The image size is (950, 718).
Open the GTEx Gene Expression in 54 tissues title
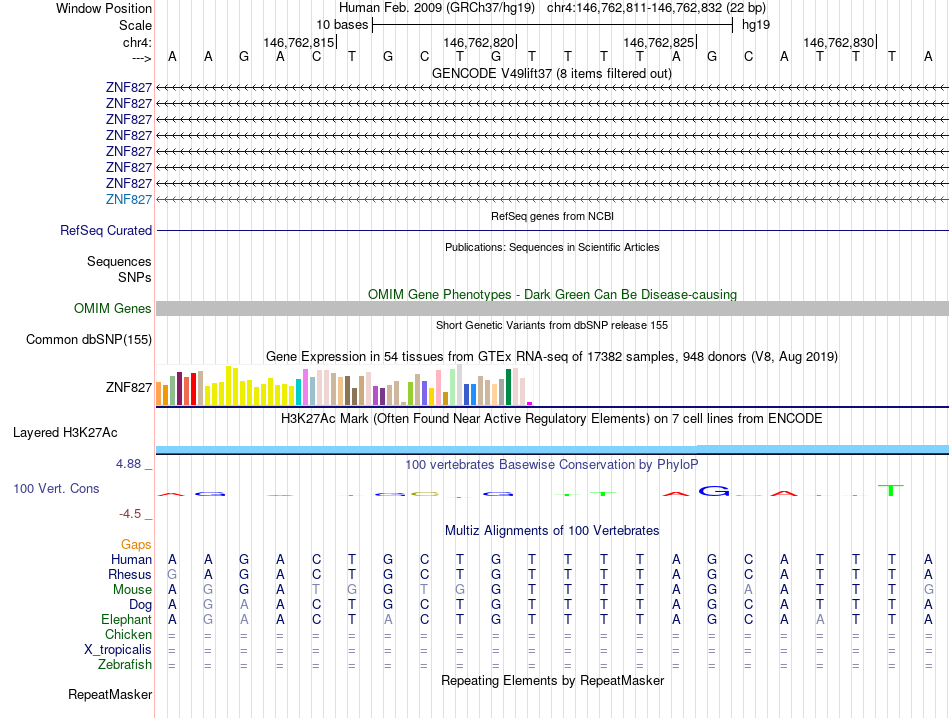(x=552, y=356)
